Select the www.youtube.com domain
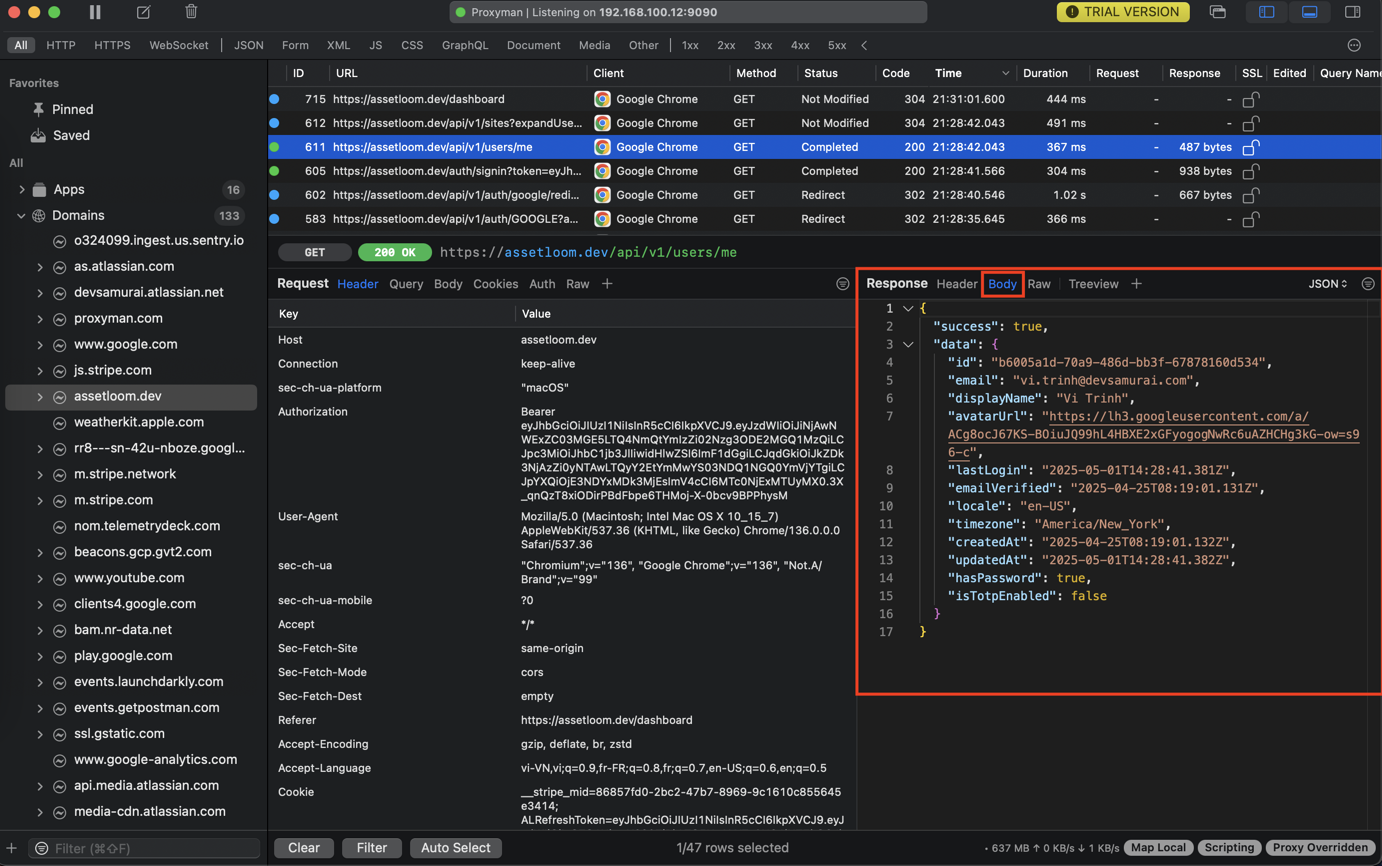This screenshot has height=866, width=1382. point(129,578)
